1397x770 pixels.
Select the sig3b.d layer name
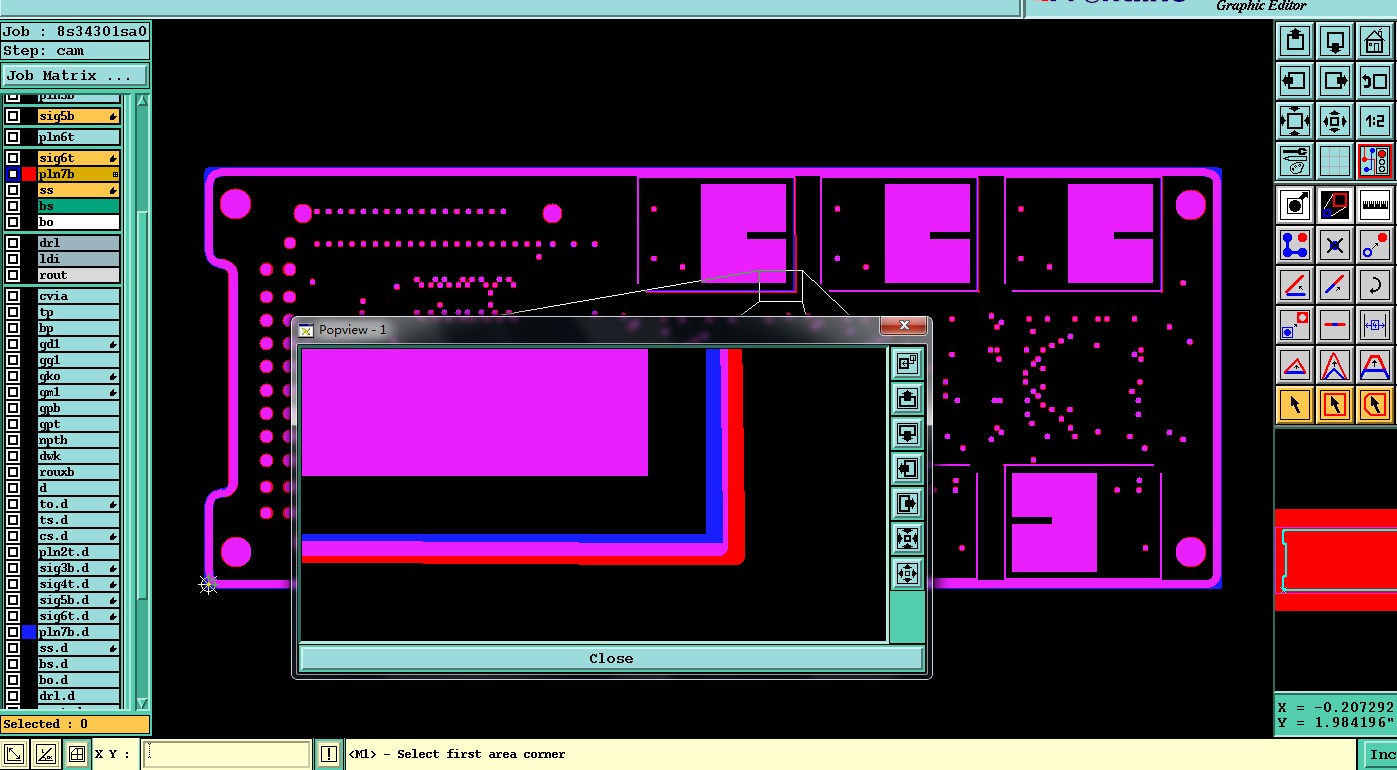pos(79,568)
